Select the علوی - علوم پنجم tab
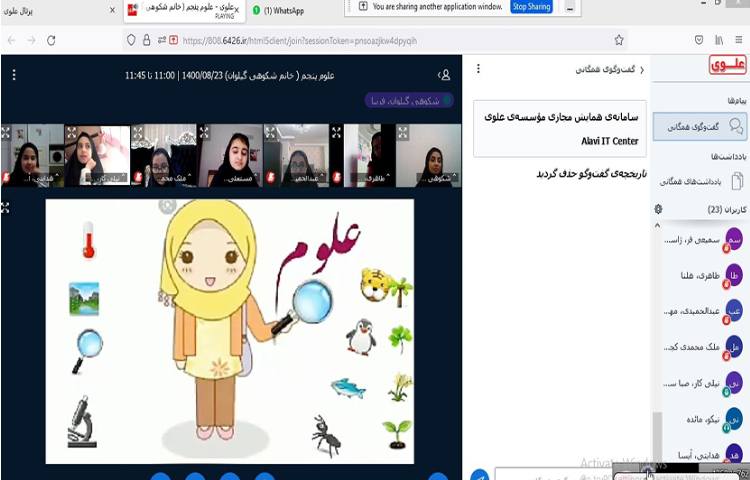750x480 pixels. (185, 11)
